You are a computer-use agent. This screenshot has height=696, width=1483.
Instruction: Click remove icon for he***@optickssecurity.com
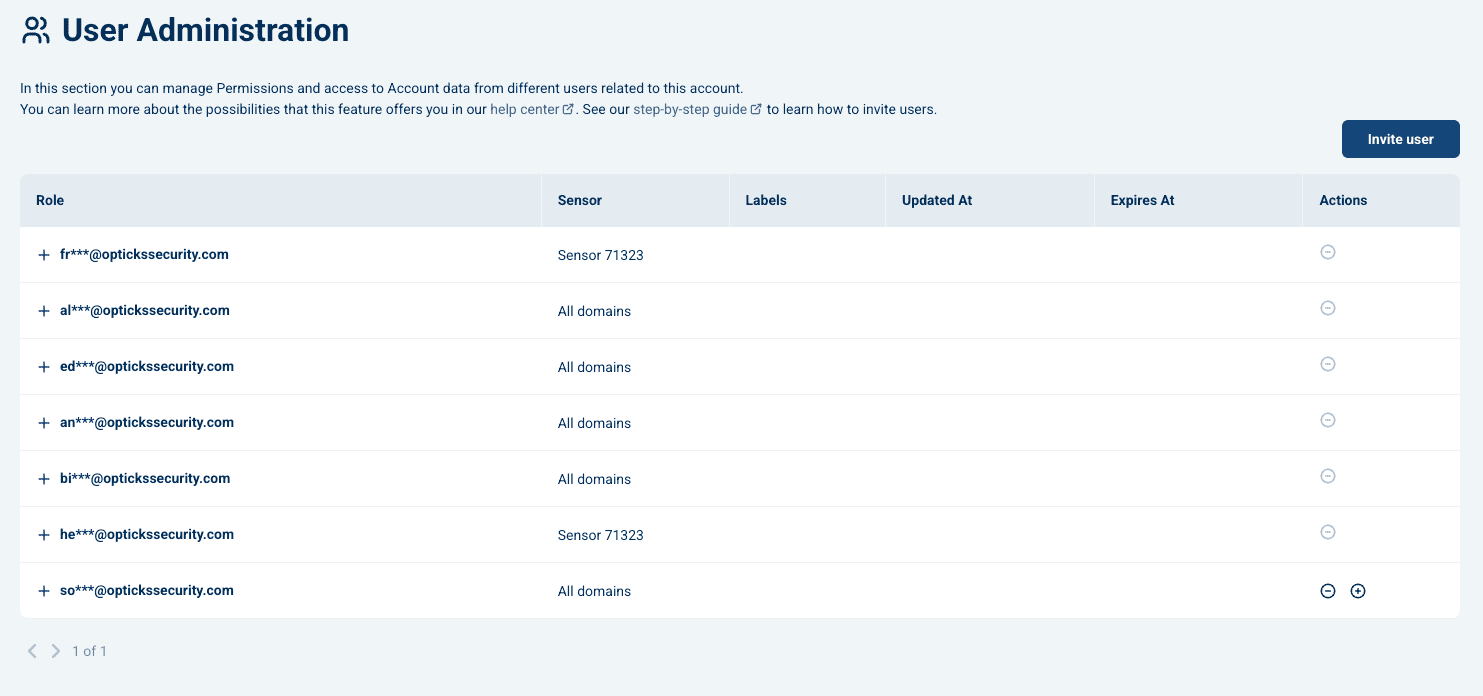1328,532
